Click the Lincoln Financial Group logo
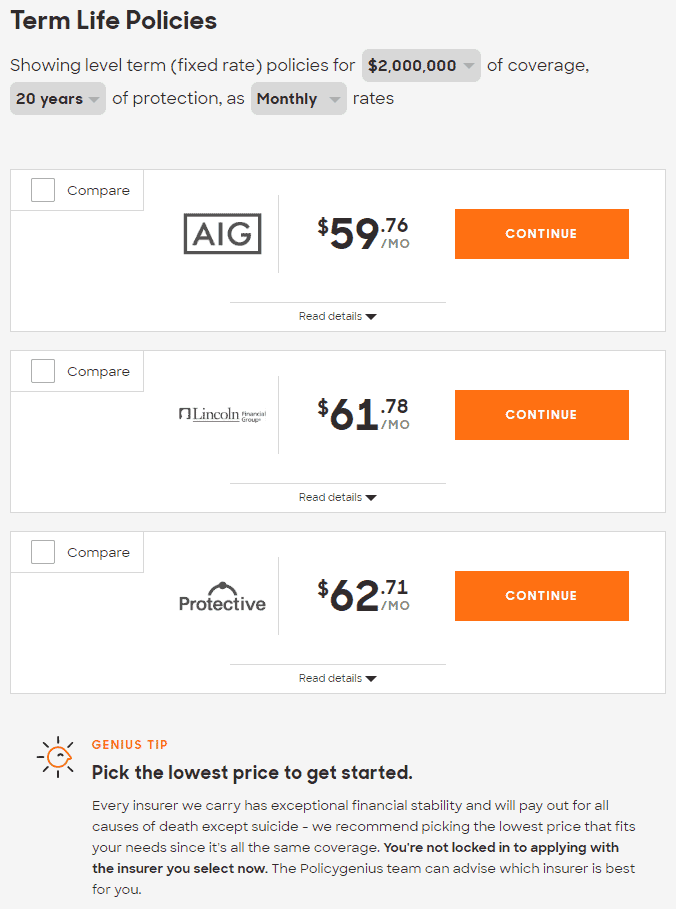The image size is (676, 909). point(223,415)
